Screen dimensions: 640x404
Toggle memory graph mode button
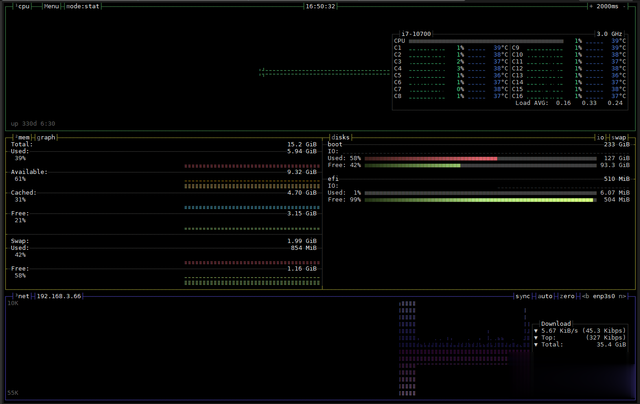tap(46, 138)
